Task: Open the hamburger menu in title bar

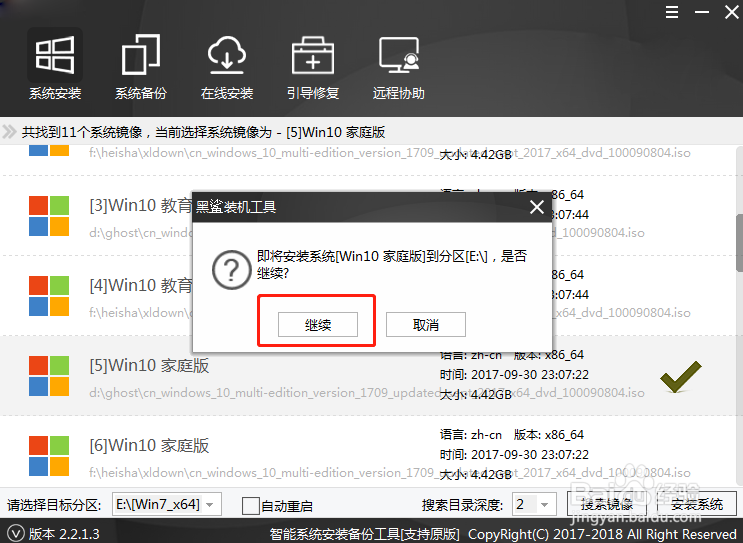Action: pyautogui.click(x=671, y=12)
